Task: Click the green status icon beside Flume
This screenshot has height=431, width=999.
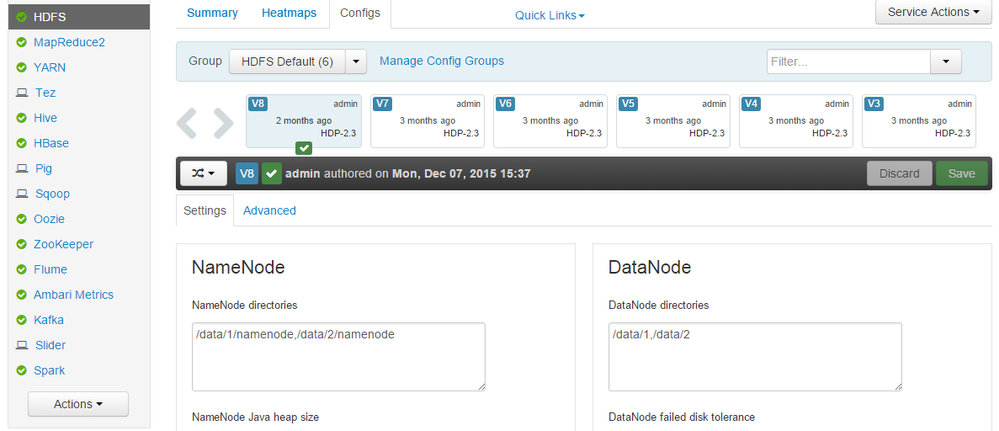Action: [22, 270]
